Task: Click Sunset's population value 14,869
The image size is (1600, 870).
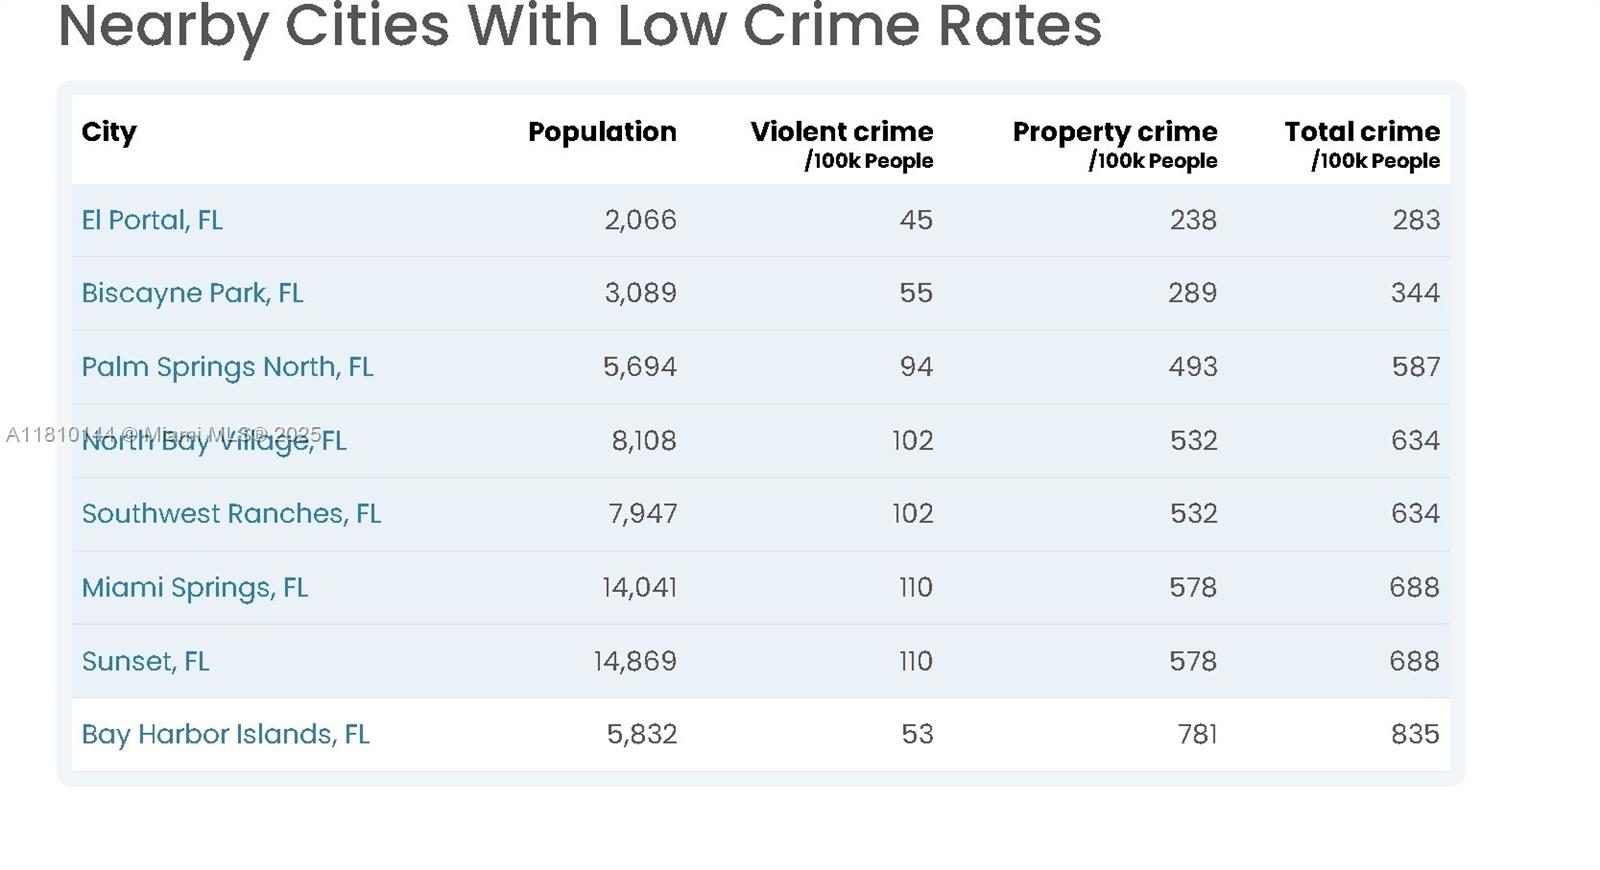Action: (635, 661)
